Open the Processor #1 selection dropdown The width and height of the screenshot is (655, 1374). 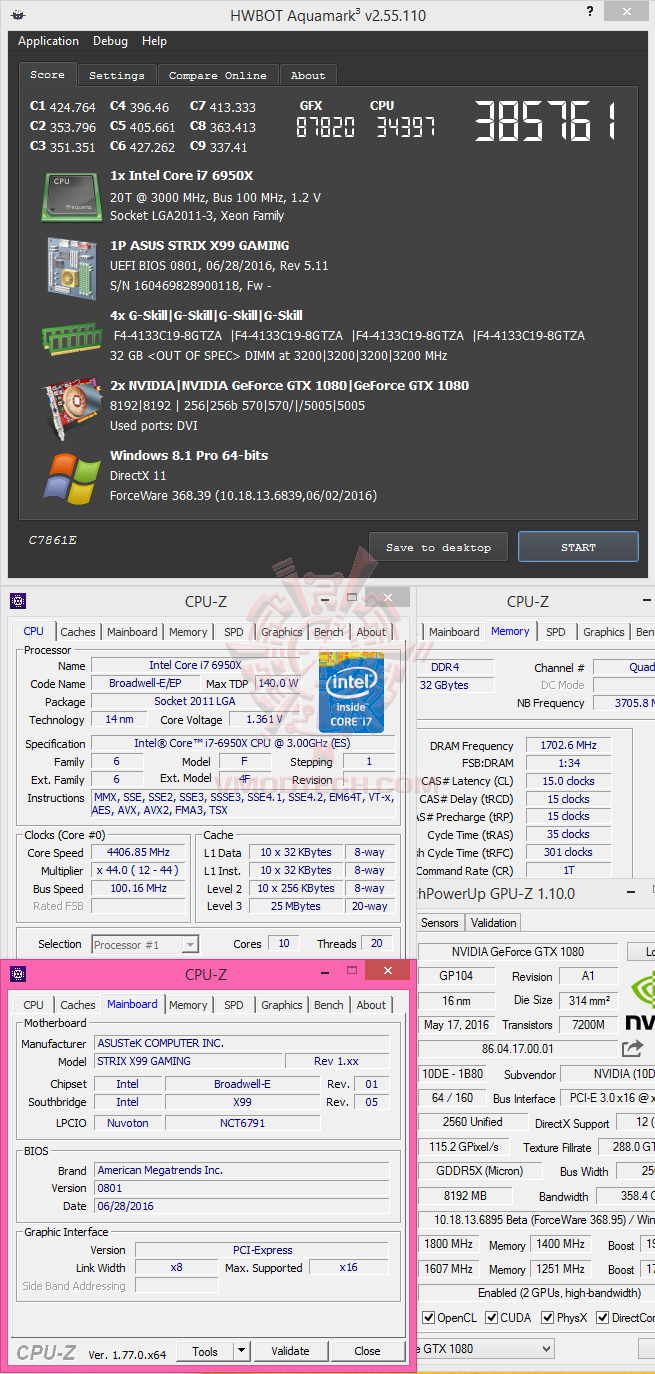tap(145, 944)
